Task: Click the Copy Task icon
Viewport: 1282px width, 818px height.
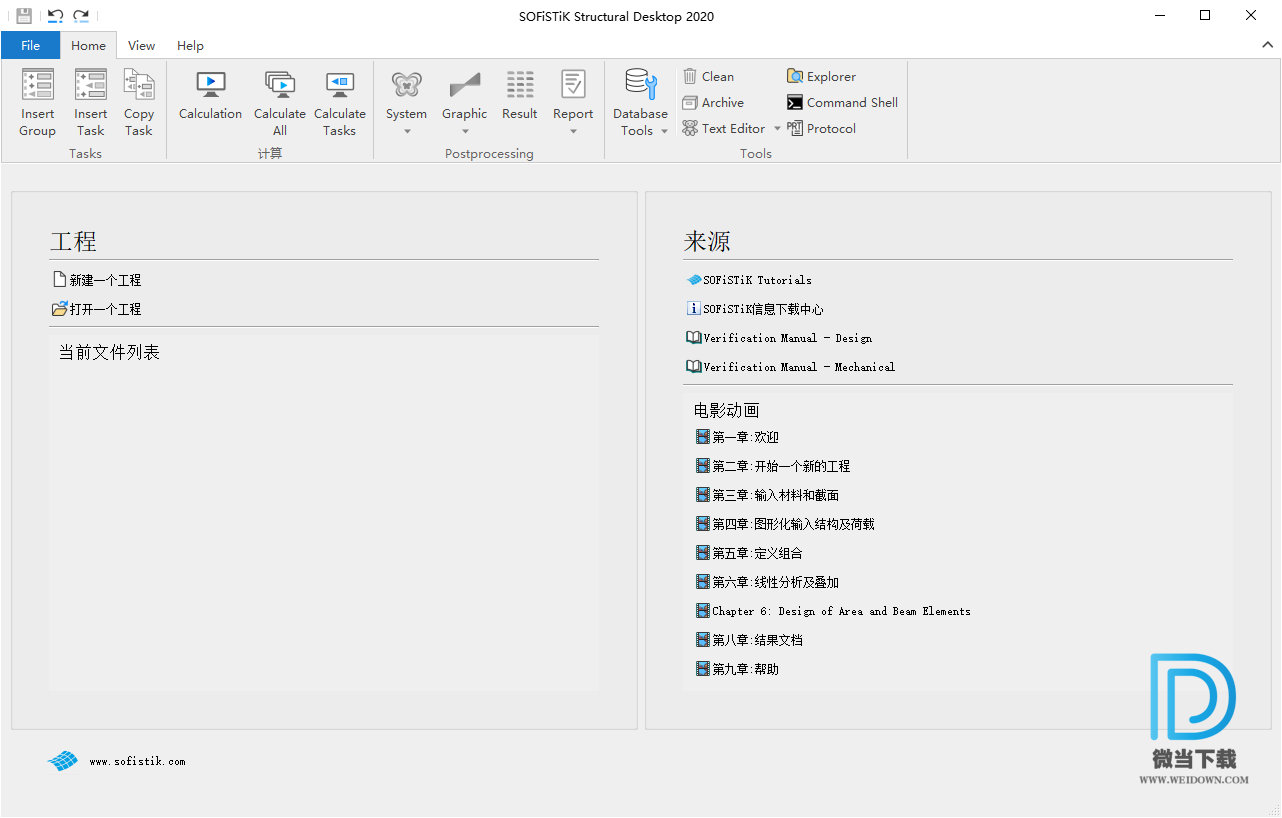Action: pyautogui.click(x=139, y=85)
